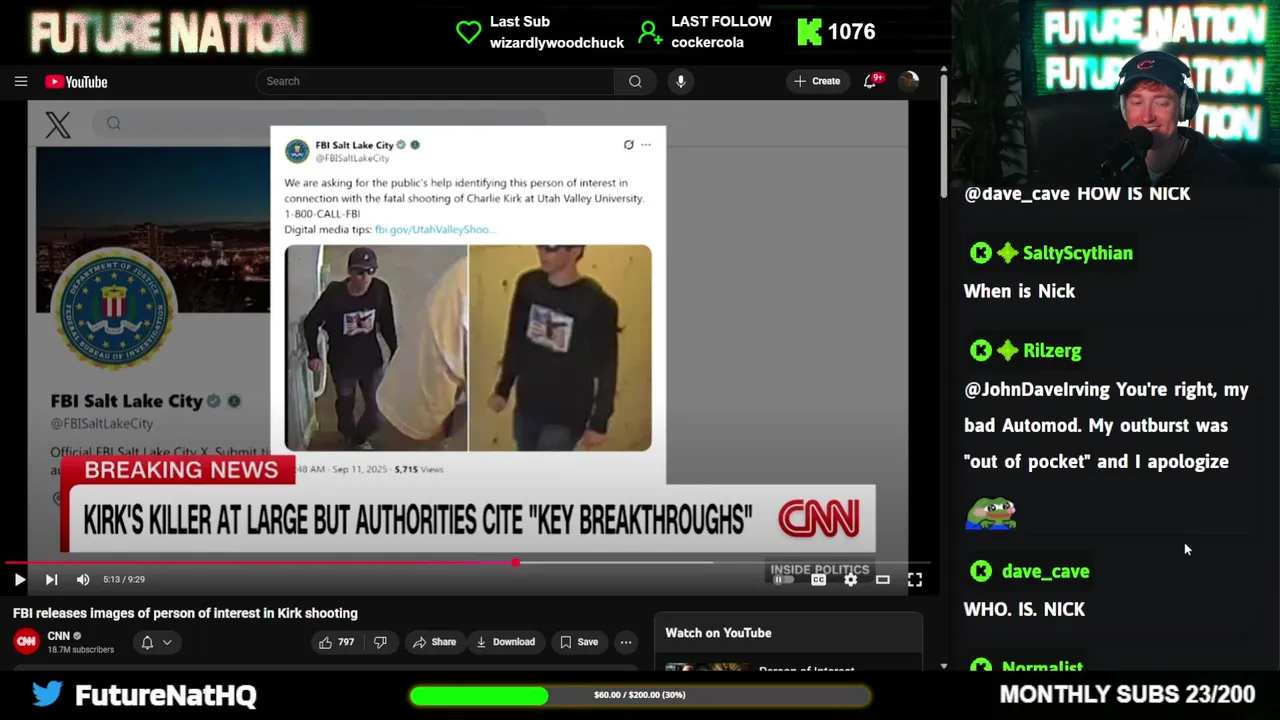Screen dimensions: 1280x720
Task: Mute the video volume
Action: [83, 579]
